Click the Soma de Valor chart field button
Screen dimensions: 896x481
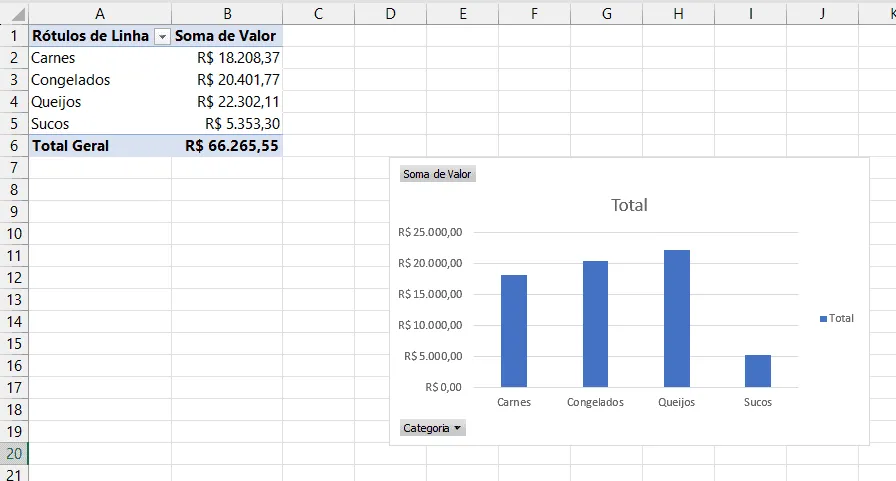tap(437, 174)
